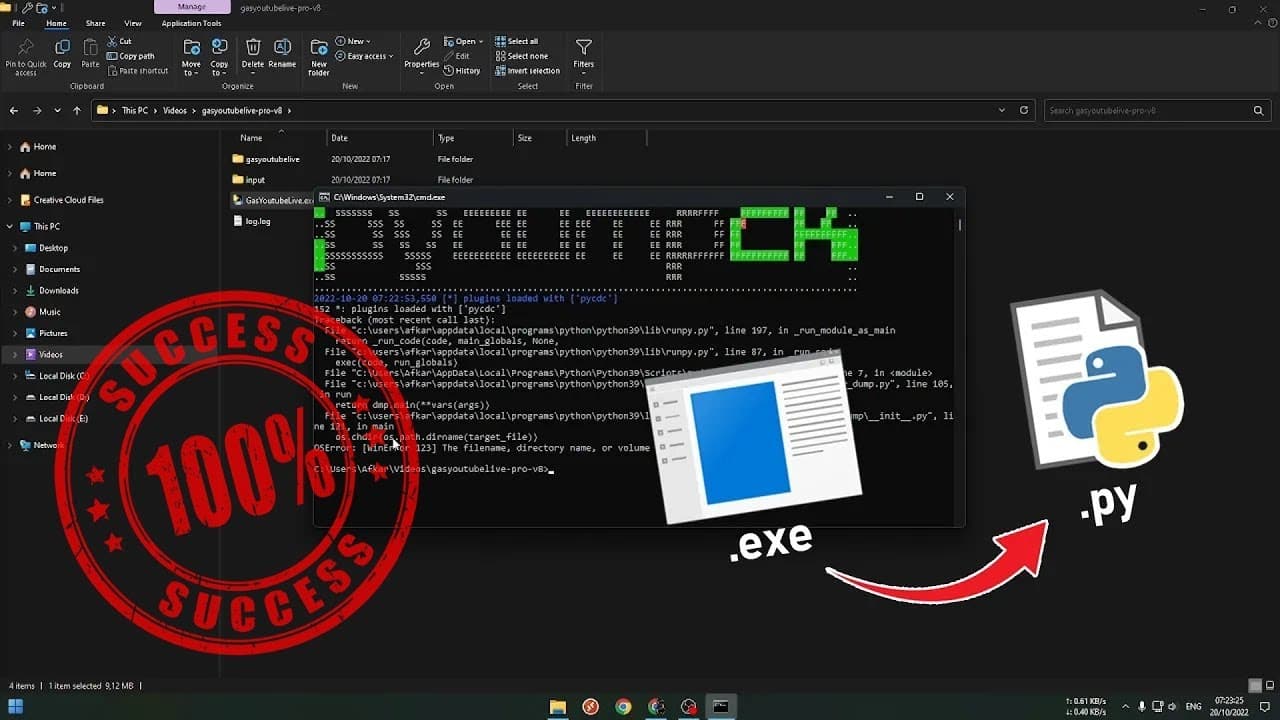Image resolution: width=1280 pixels, height=720 pixels.
Task: Open the ribbon Open dropdown
Action: click(x=463, y=42)
